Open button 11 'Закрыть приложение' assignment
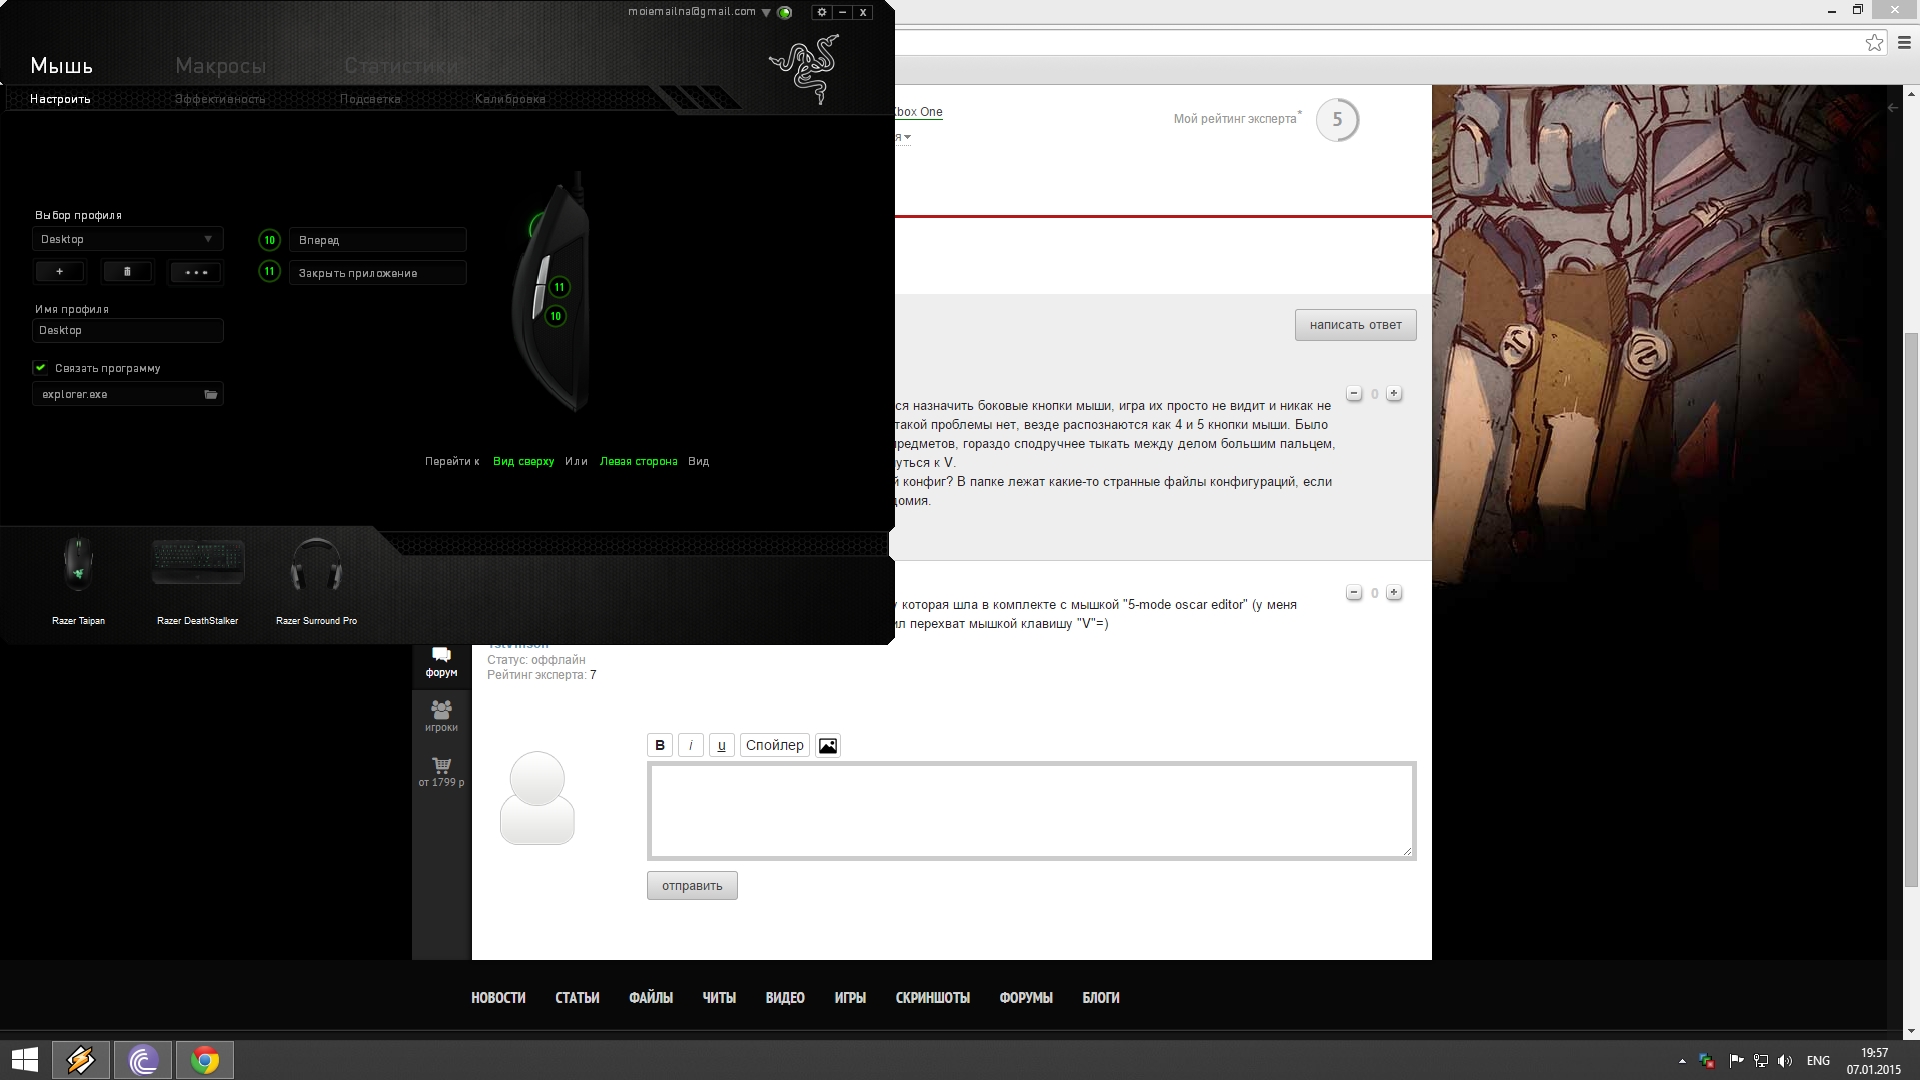 (377, 273)
